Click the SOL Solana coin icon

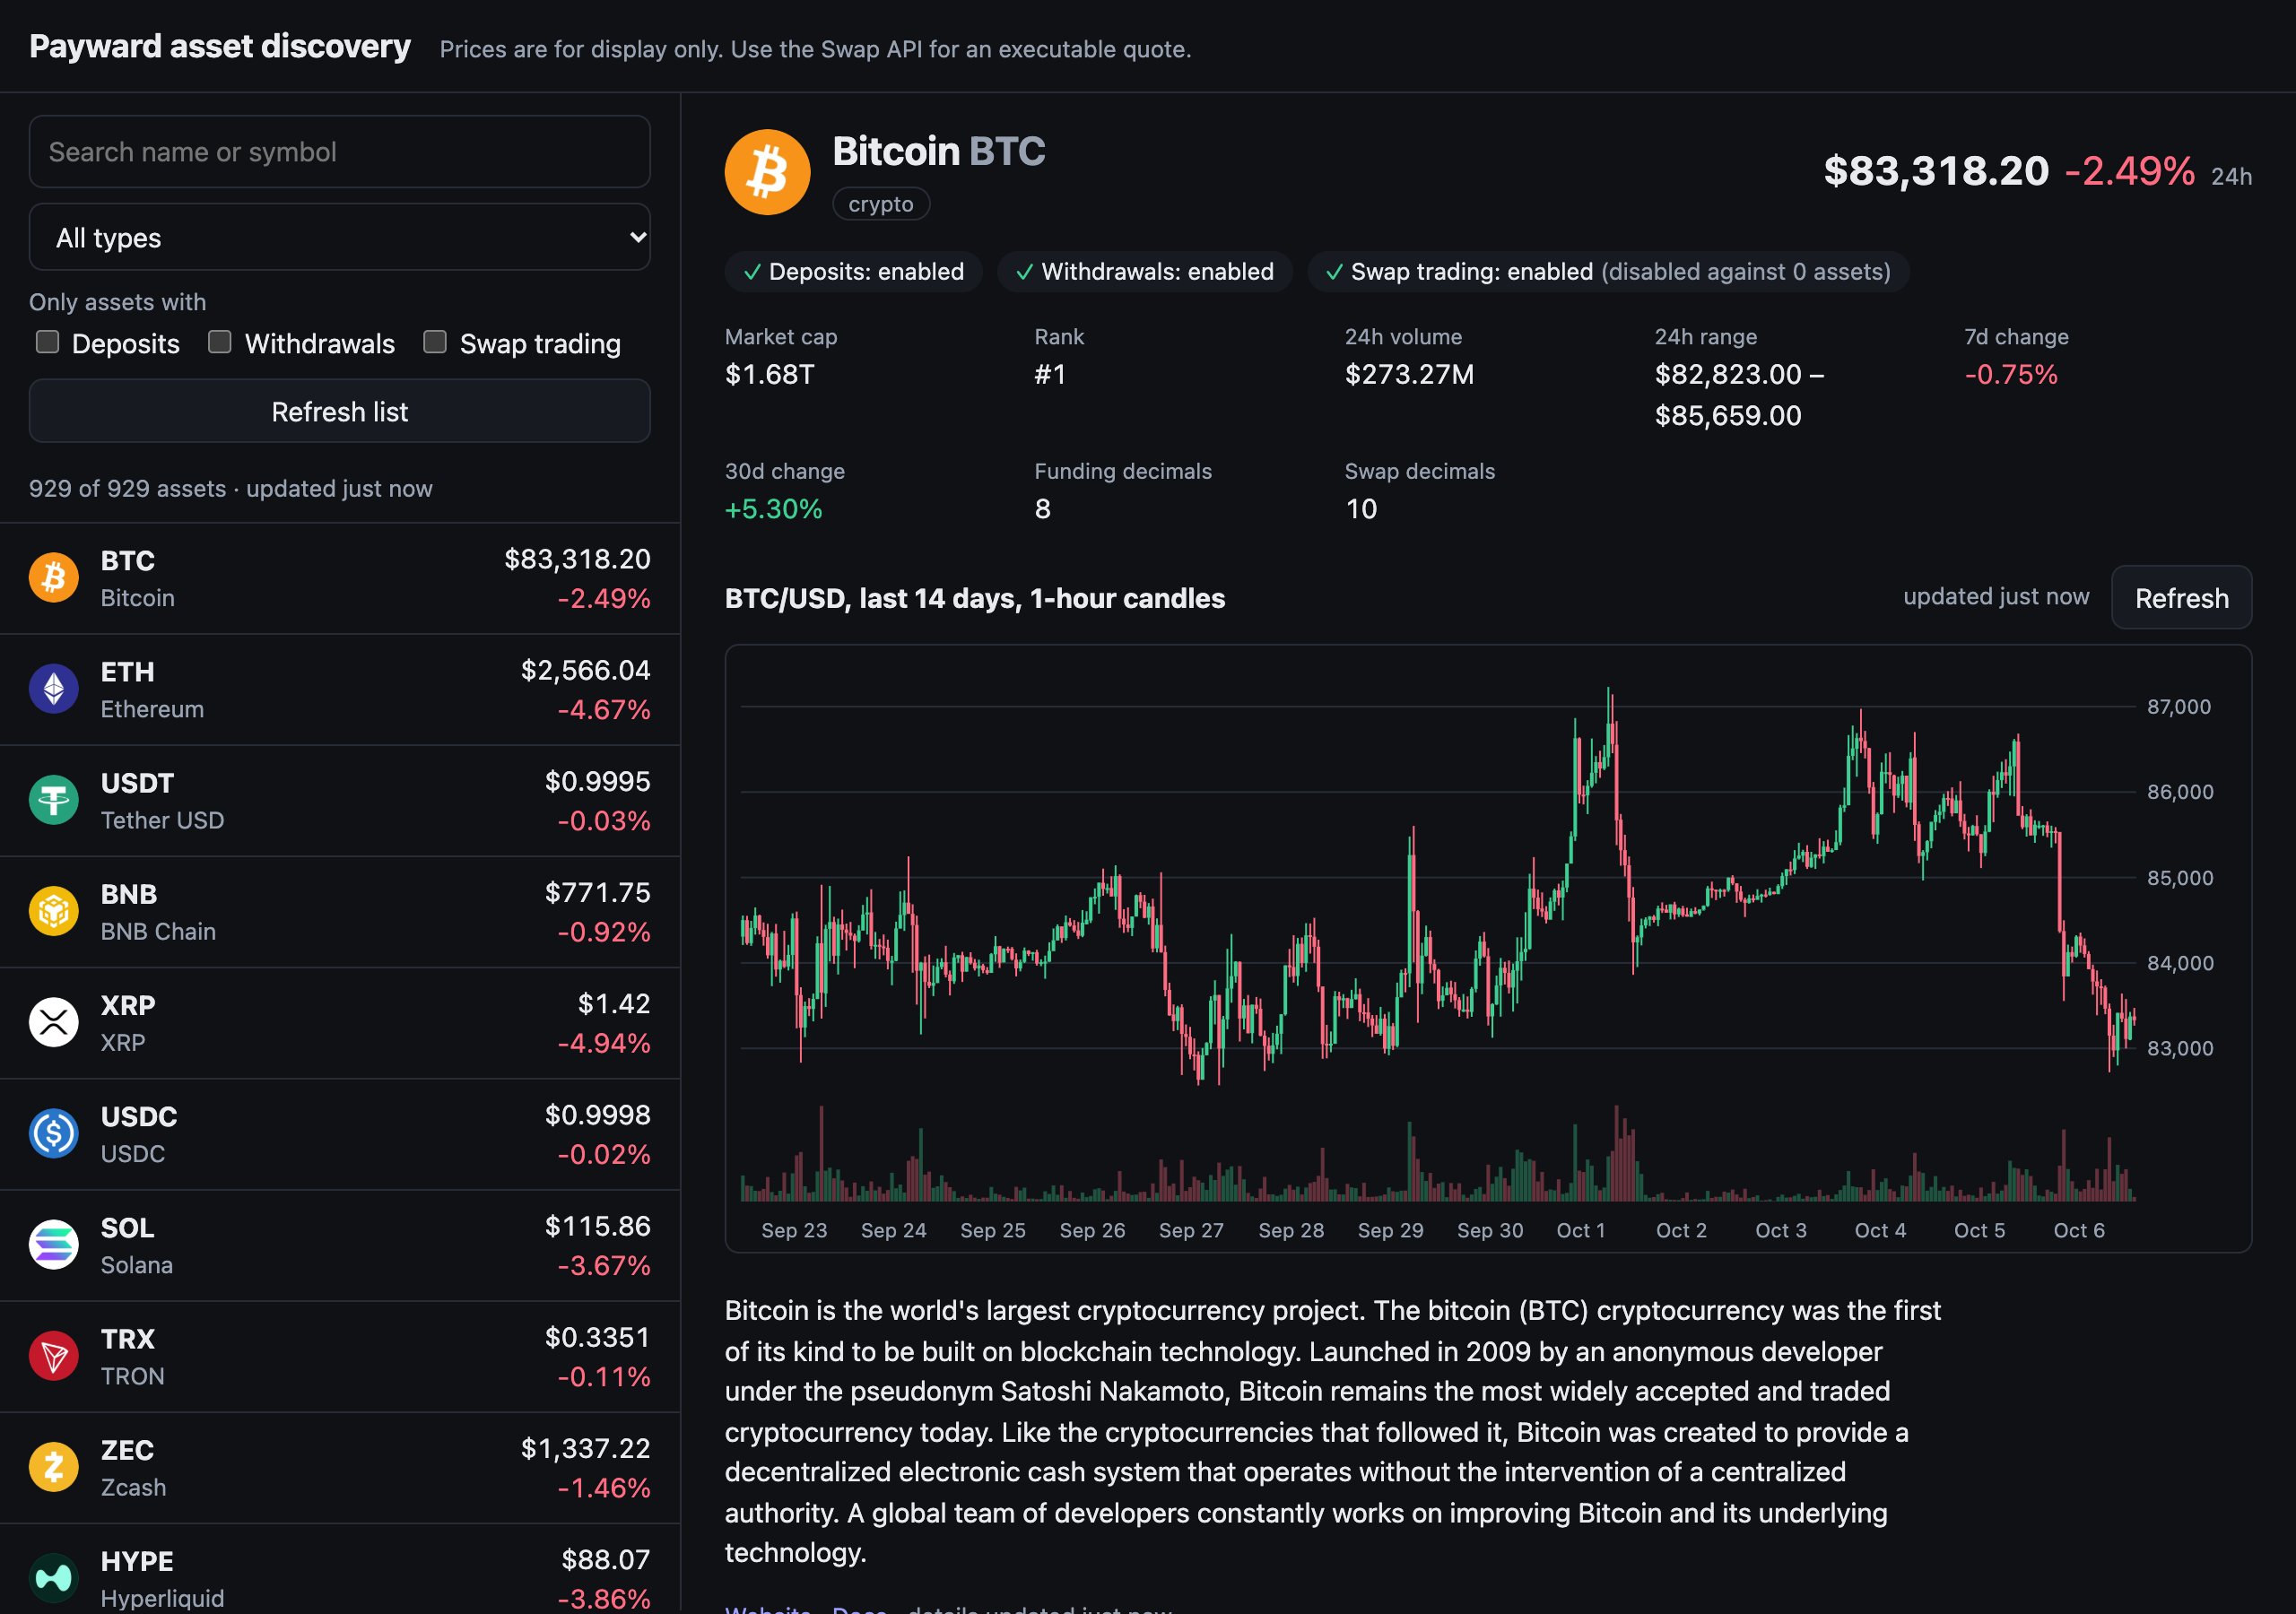point(54,1244)
